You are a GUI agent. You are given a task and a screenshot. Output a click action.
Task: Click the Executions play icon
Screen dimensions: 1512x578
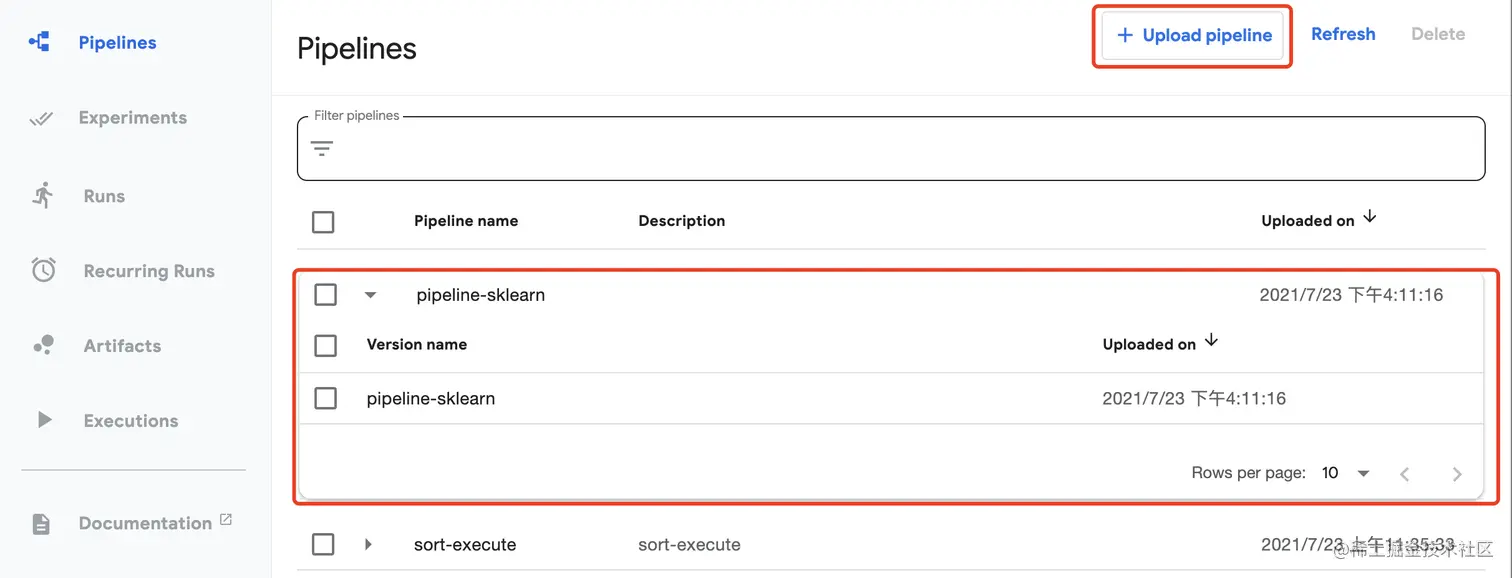(44, 421)
